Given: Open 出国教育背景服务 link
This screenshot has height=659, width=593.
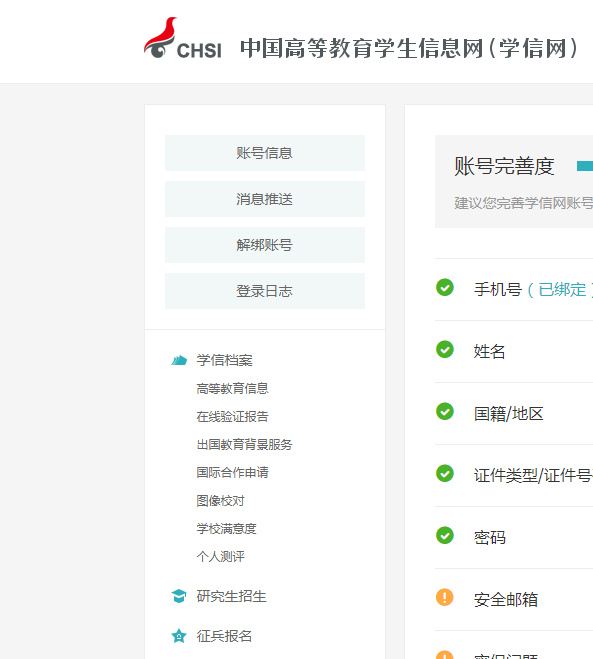Looking at the screenshot, I should [244, 445].
